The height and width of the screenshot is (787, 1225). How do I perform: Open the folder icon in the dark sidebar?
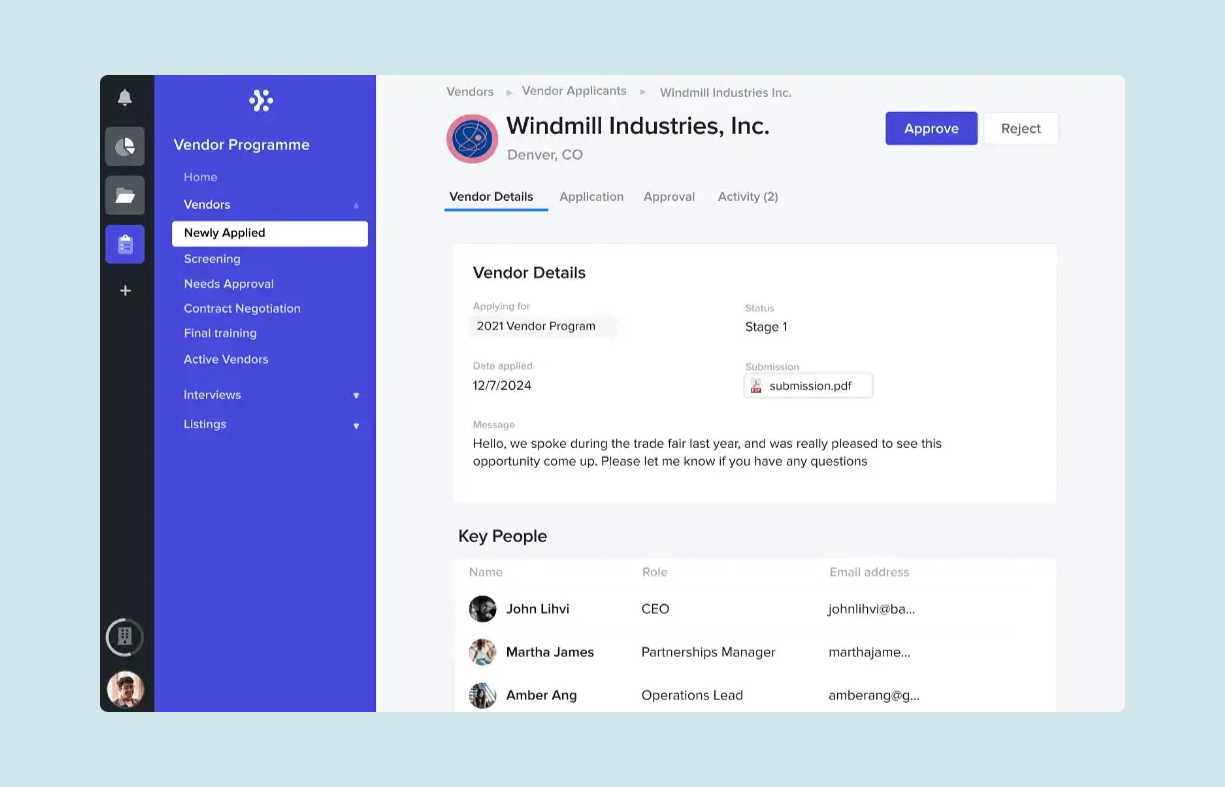(125, 195)
